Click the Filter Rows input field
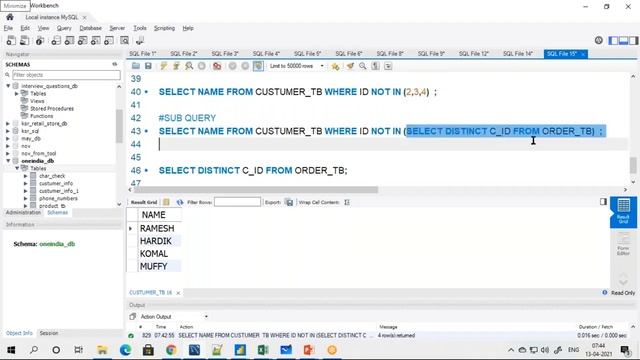 (237, 202)
